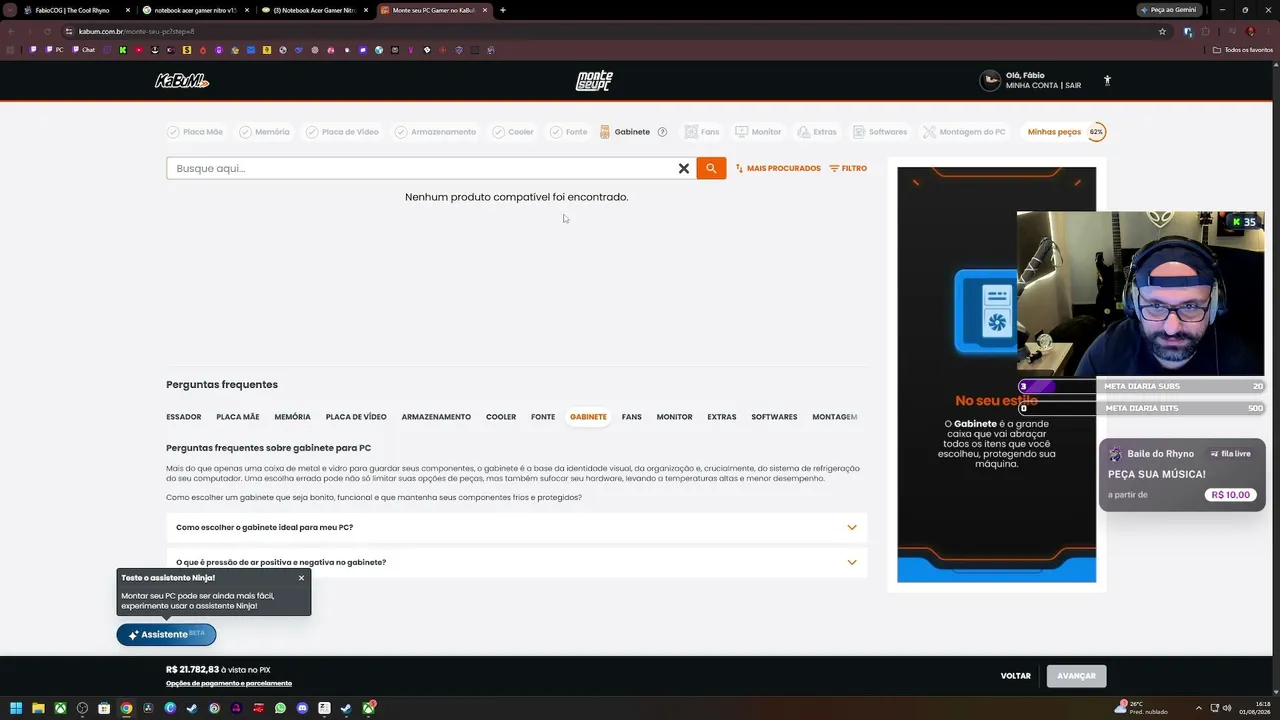This screenshot has height=720, width=1280.
Task: Go to the completed Armazenamento step
Action: click(x=435, y=132)
